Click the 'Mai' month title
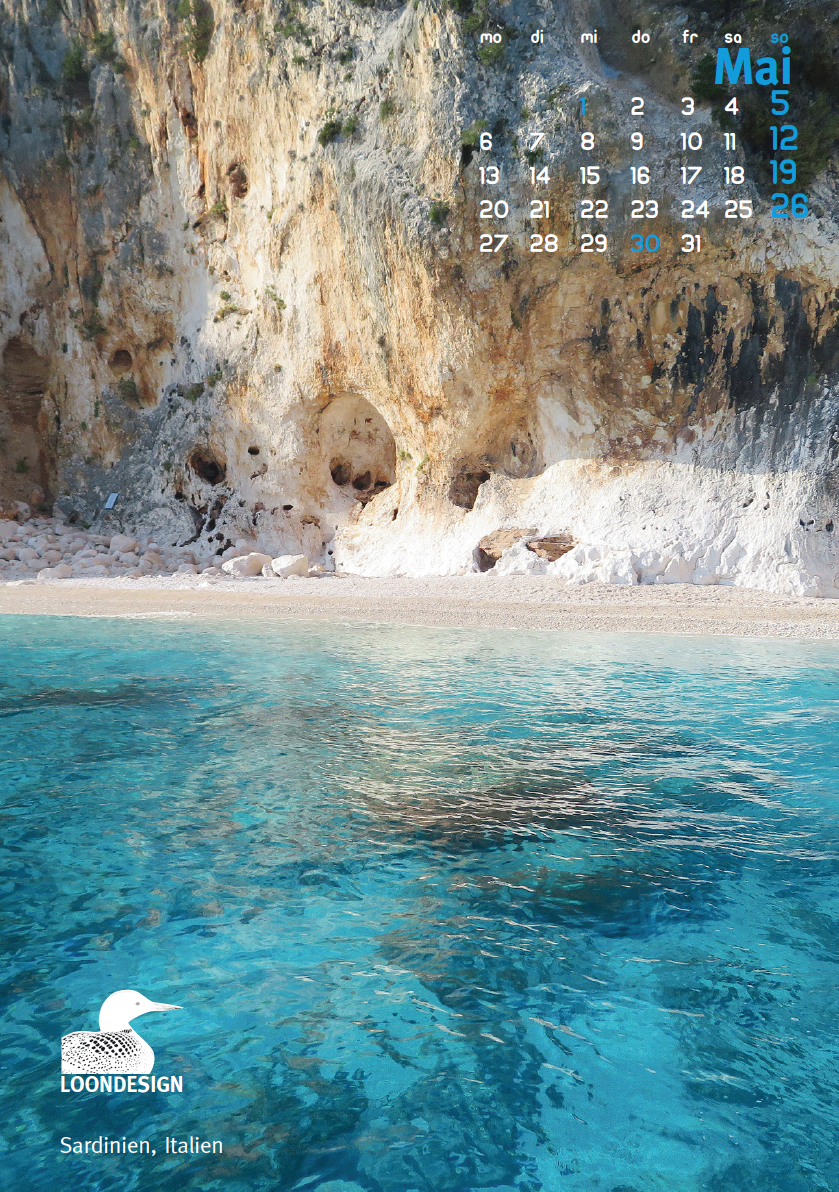This screenshot has width=839, height=1192. pyautogui.click(x=753, y=68)
